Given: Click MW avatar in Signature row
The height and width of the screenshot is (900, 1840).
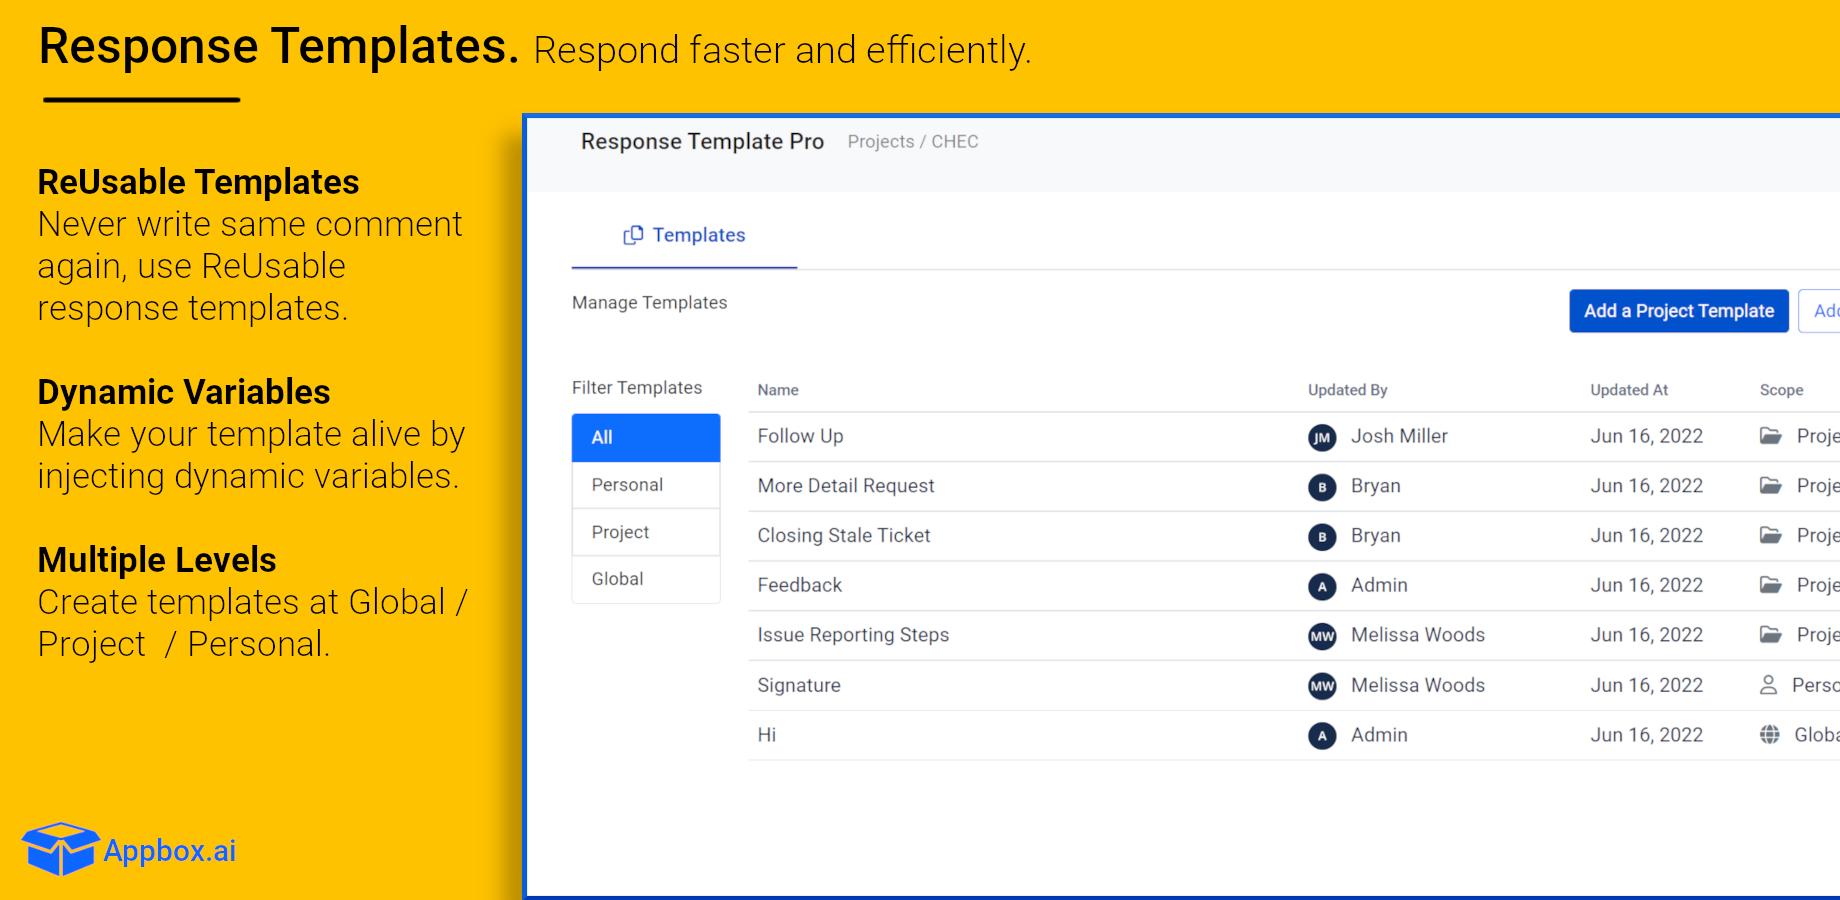Looking at the screenshot, I should (x=1322, y=686).
